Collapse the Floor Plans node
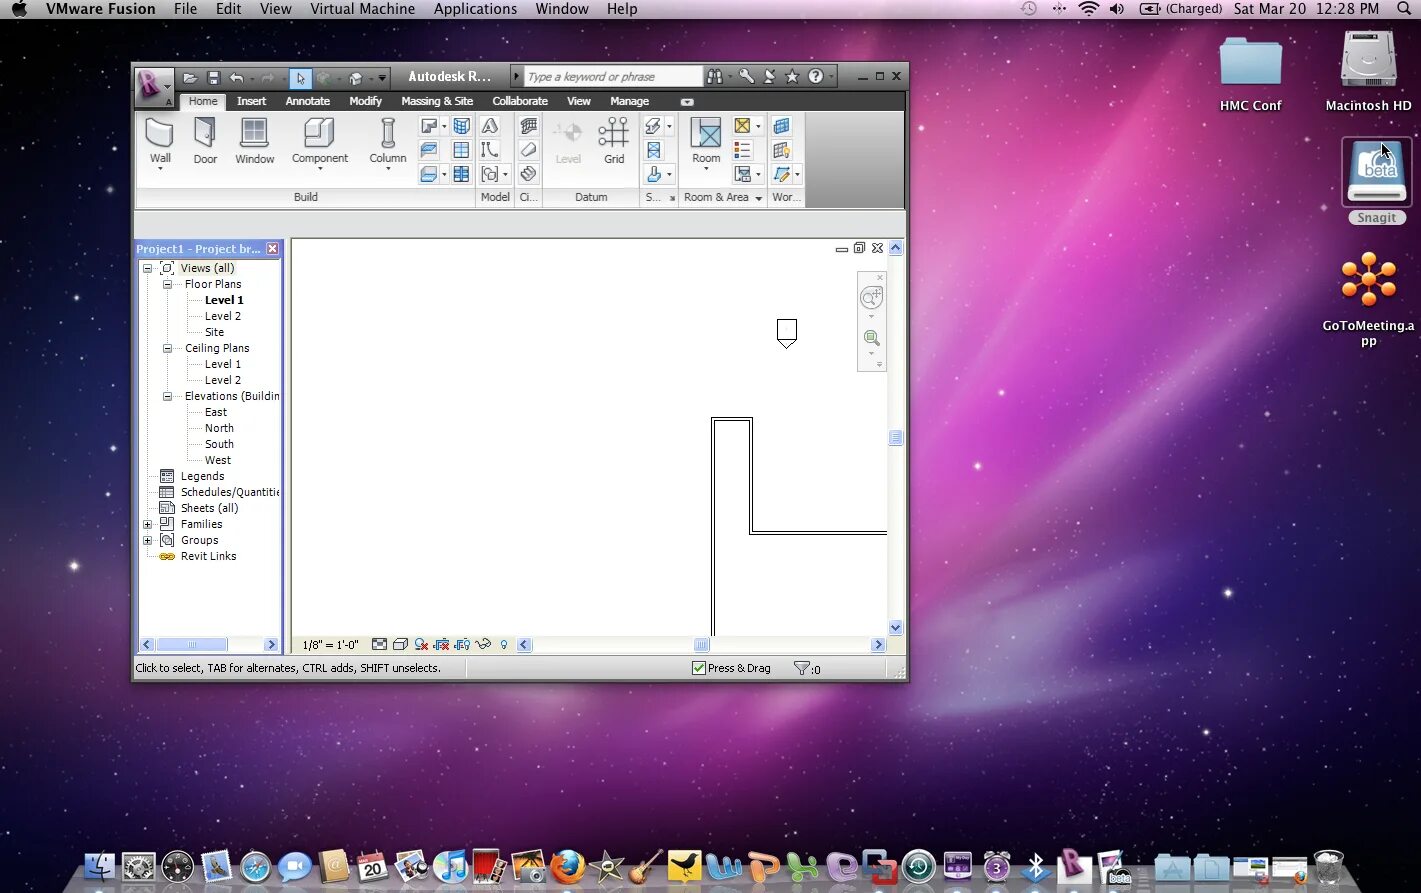This screenshot has width=1421, height=893. (x=167, y=284)
